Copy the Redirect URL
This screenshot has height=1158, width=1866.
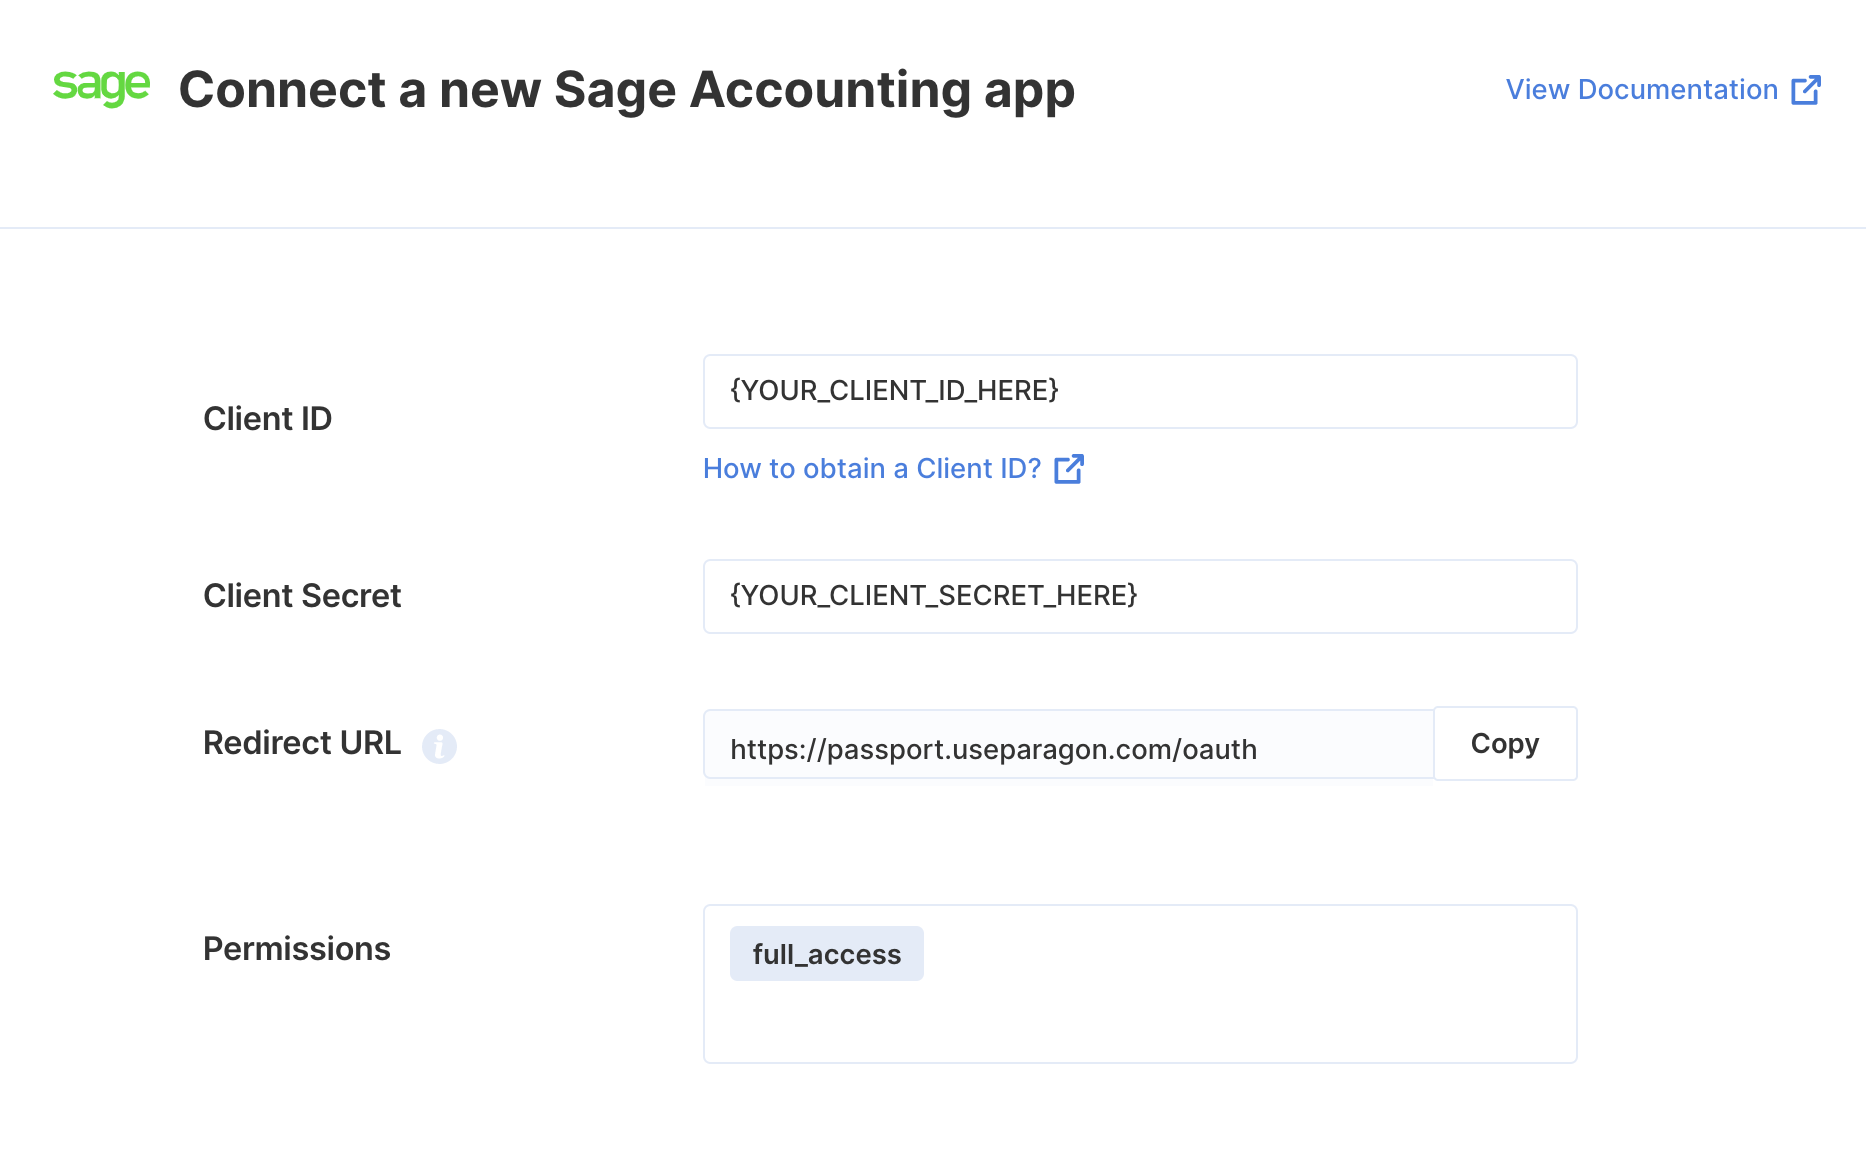click(x=1505, y=743)
